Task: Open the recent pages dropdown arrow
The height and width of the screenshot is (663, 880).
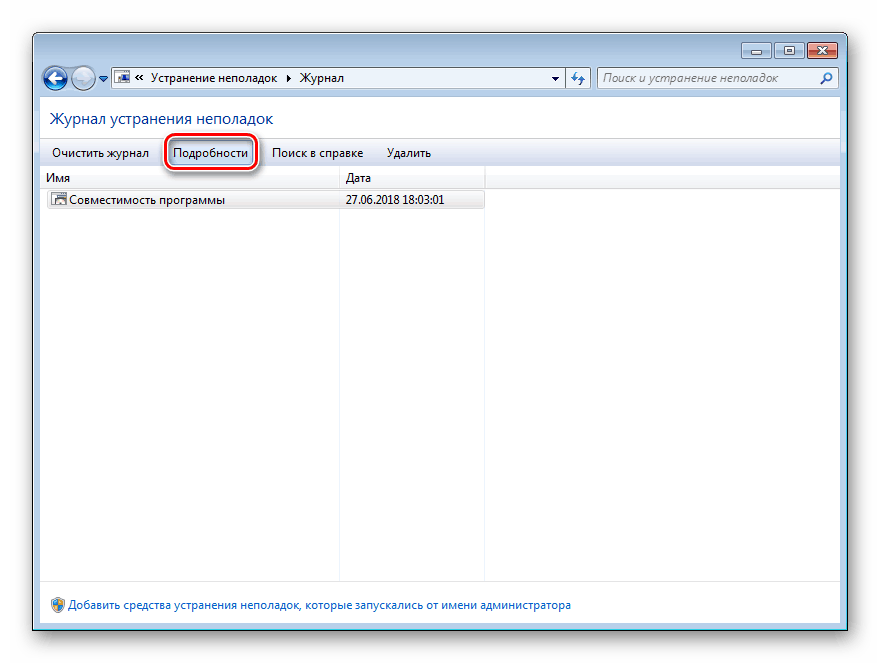Action: coord(103,79)
